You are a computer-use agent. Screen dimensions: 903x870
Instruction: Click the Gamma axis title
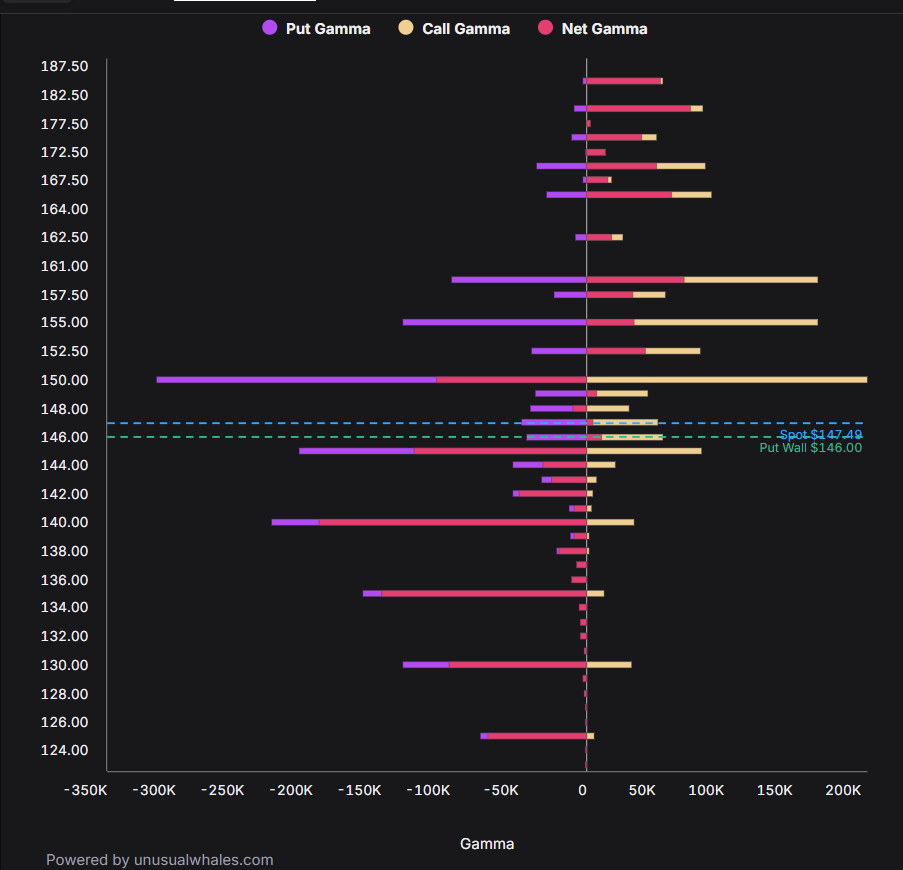click(487, 844)
